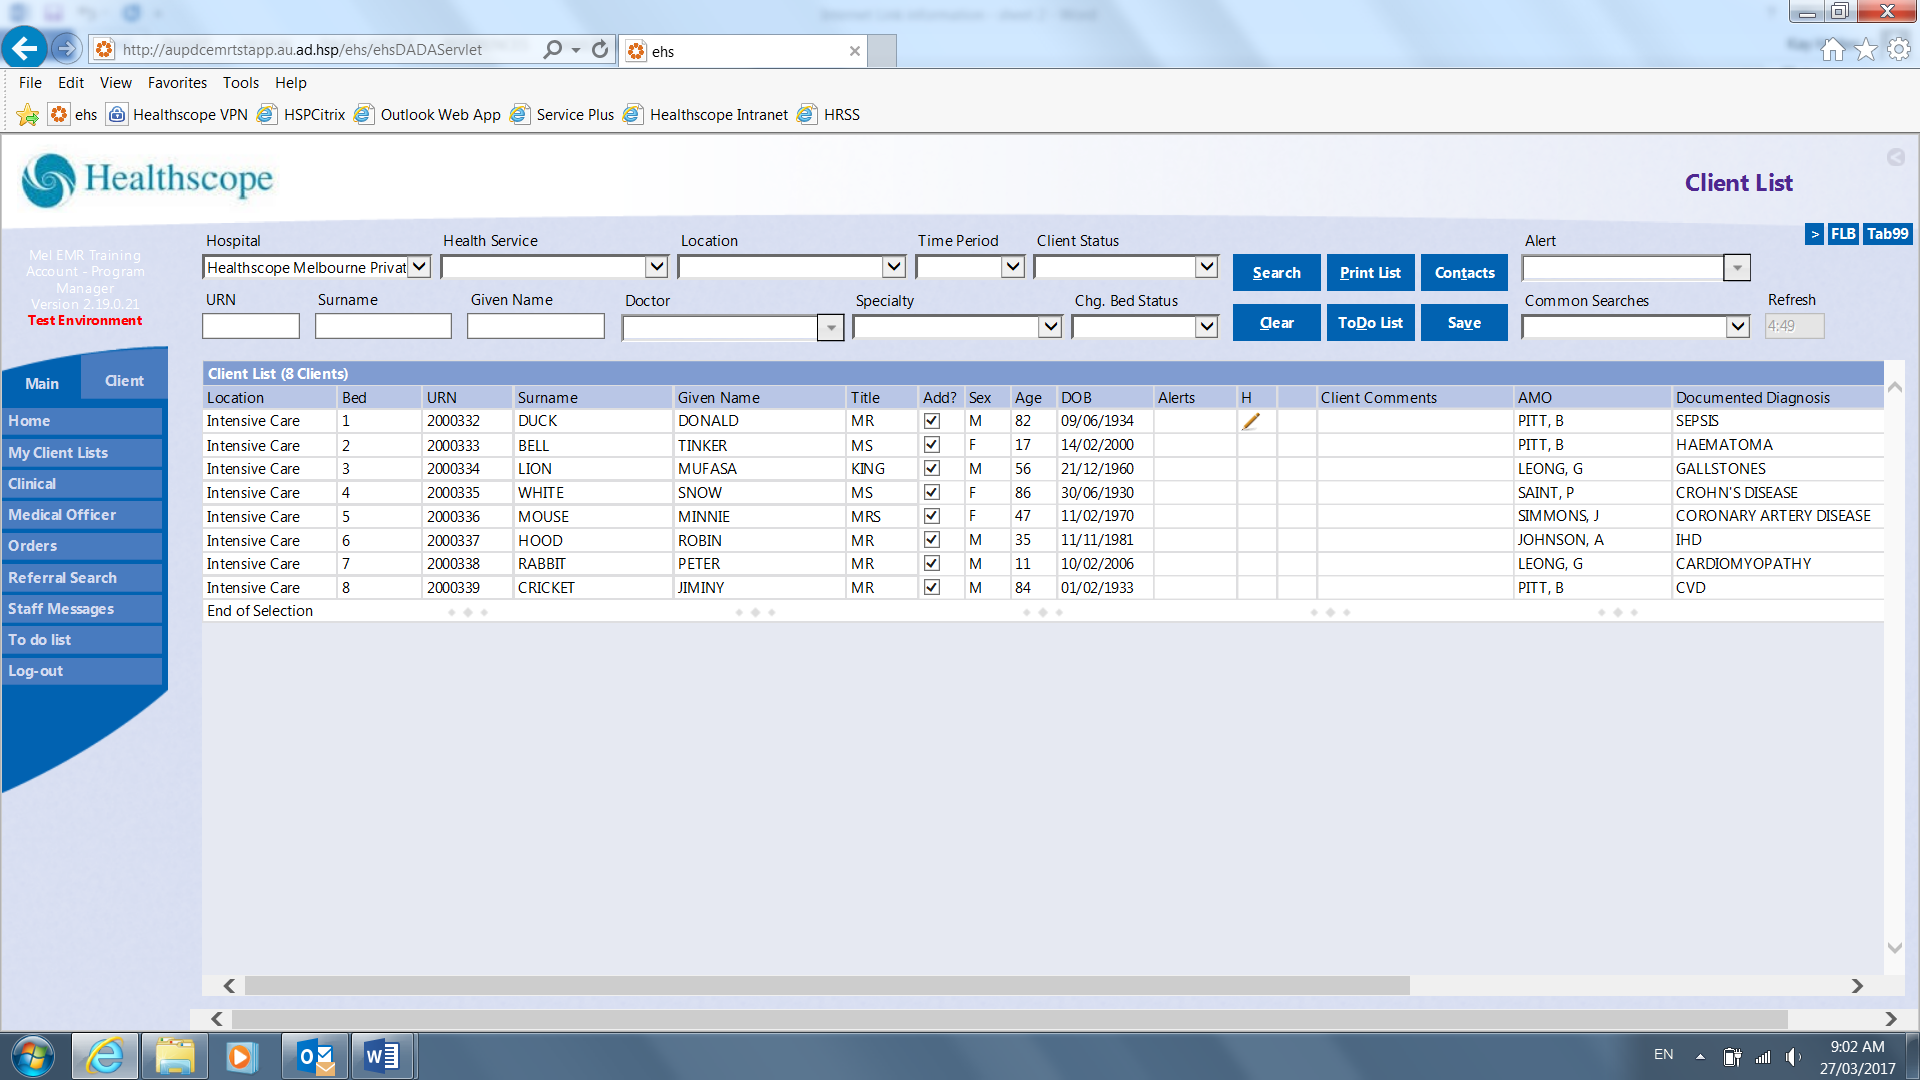Toggle the Add checkbox for HOOD
This screenshot has height=1080, width=1920.
point(932,540)
